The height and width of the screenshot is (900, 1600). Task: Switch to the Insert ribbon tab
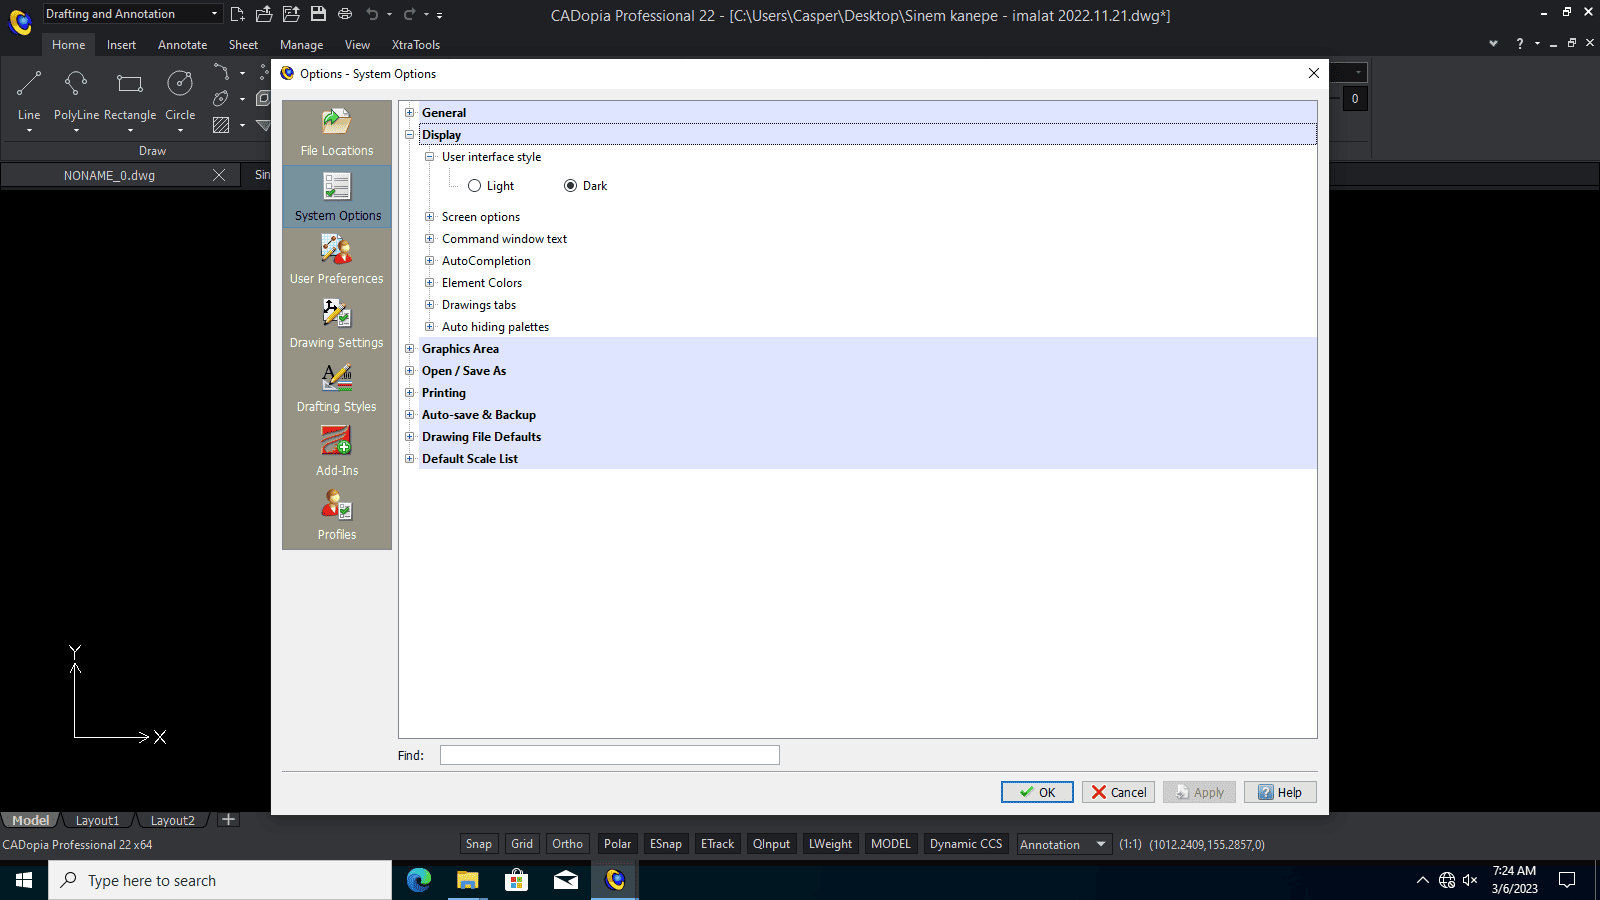point(121,45)
